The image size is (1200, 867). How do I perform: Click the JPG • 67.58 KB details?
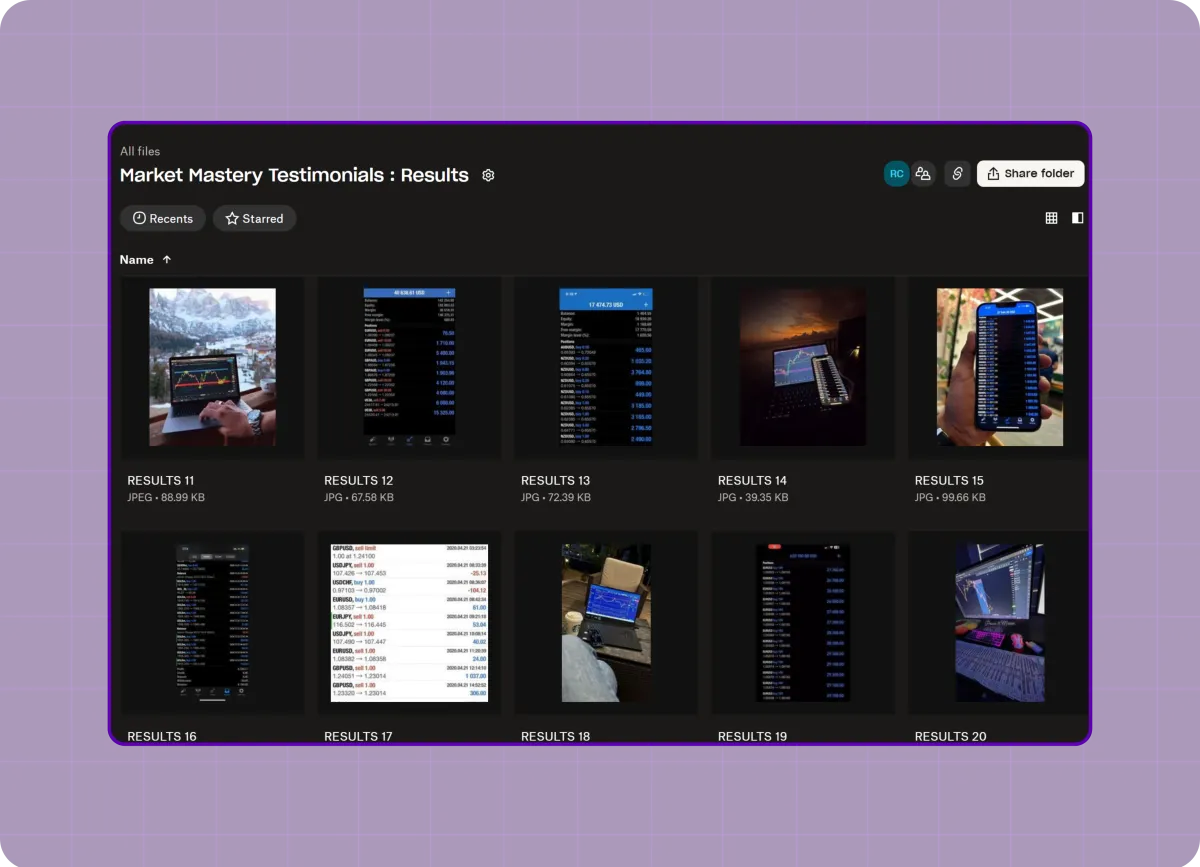click(x=359, y=497)
